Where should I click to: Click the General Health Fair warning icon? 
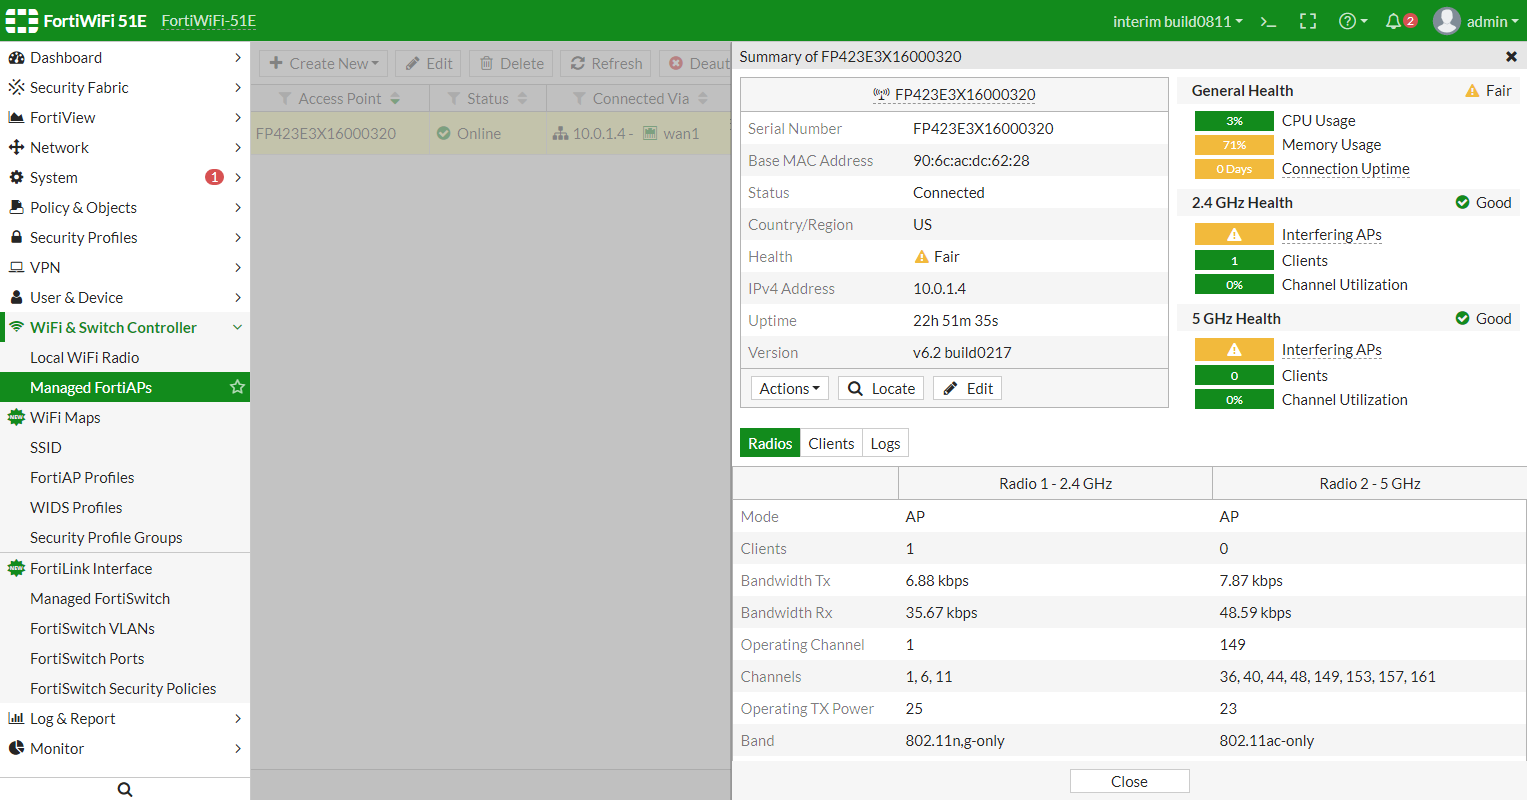[1472, 91]
